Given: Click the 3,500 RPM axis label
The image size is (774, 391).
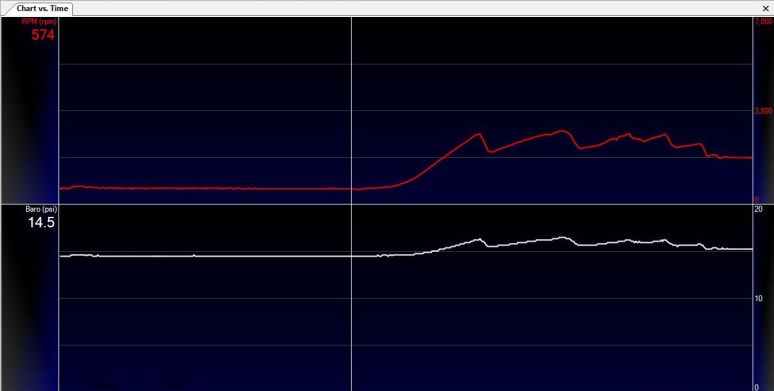Looking at the screenshot, I should (763, 111).
